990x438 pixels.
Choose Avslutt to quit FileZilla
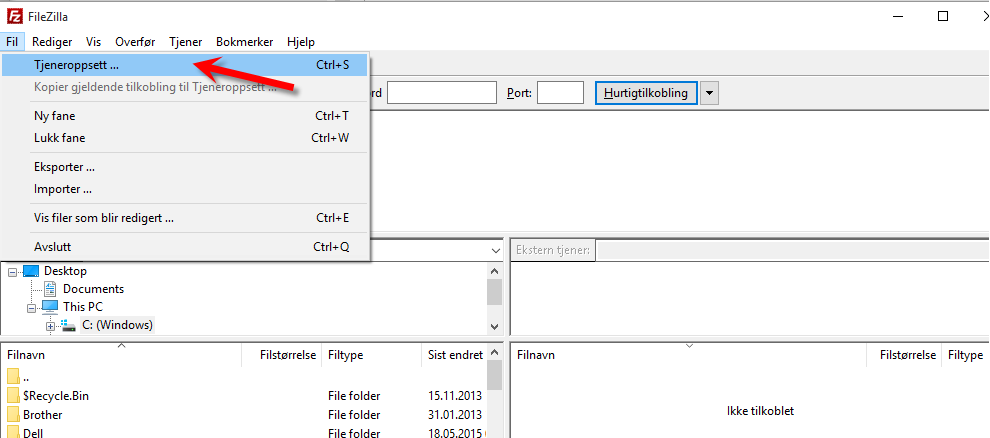185,247
